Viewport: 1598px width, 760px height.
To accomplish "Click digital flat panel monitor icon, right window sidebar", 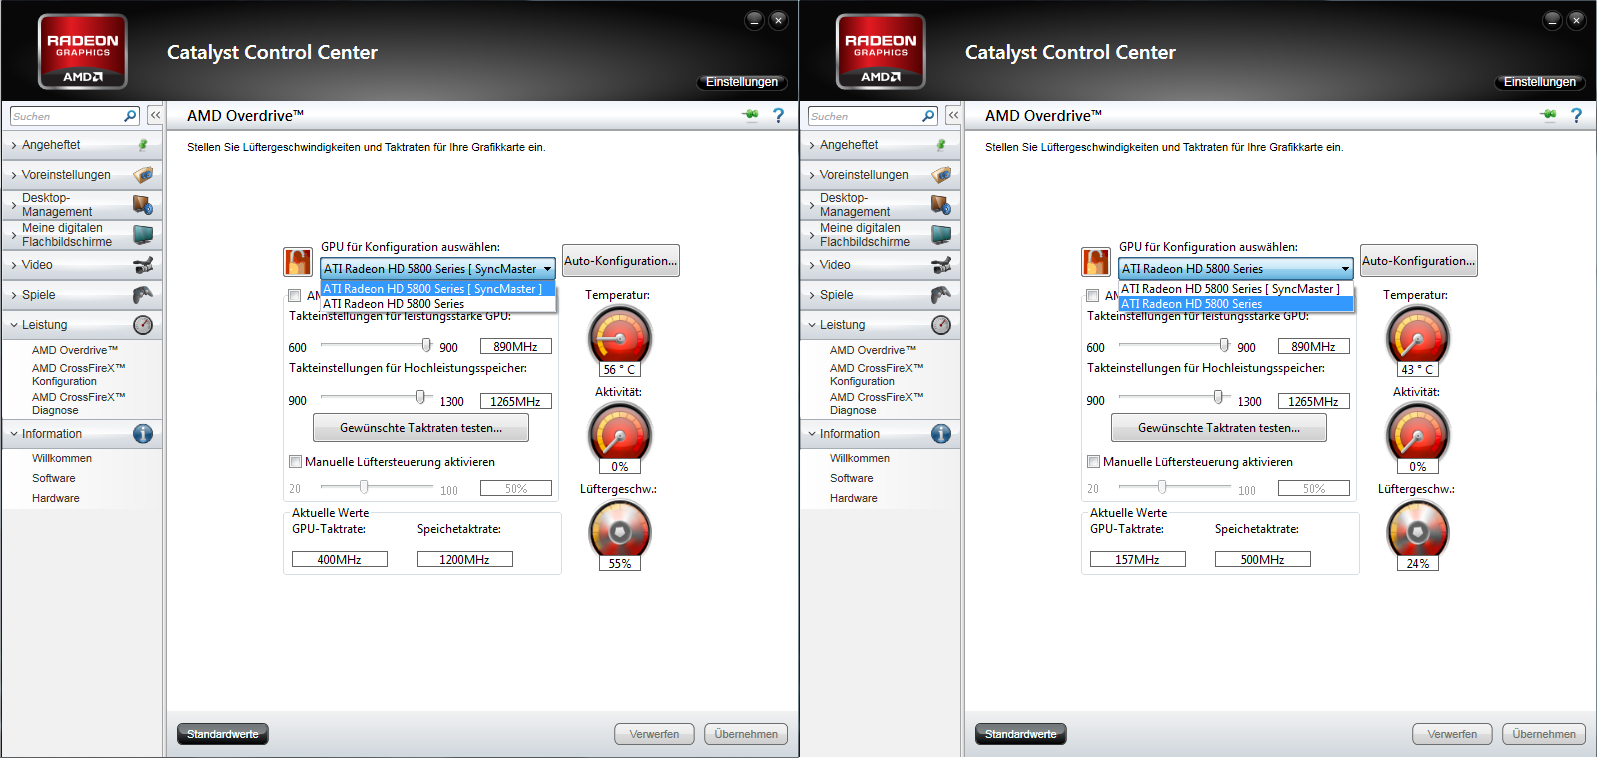I will pyautogui.click(x=941, y=235).
